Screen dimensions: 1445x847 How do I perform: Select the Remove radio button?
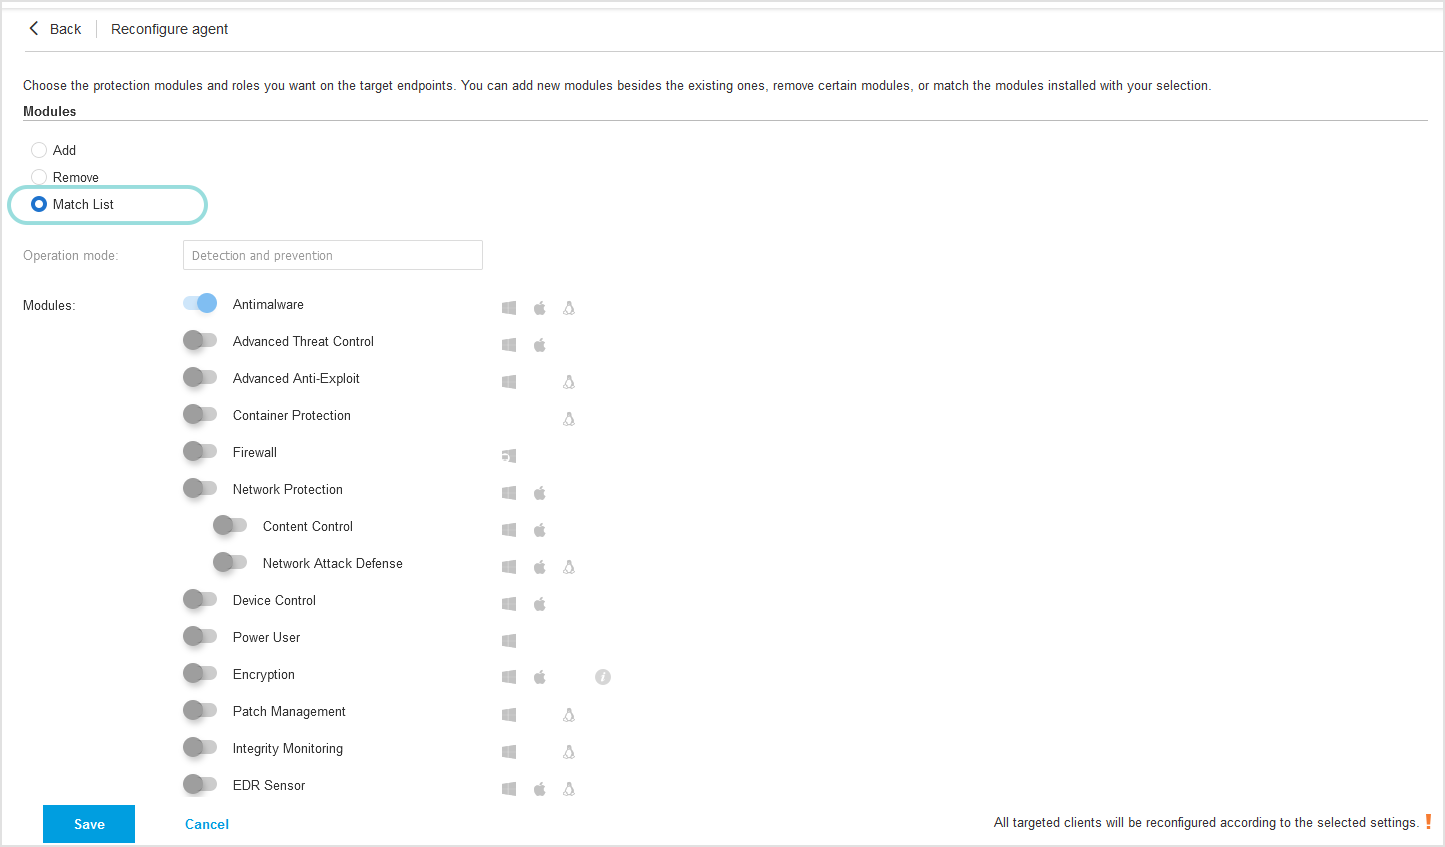[39, 177]
